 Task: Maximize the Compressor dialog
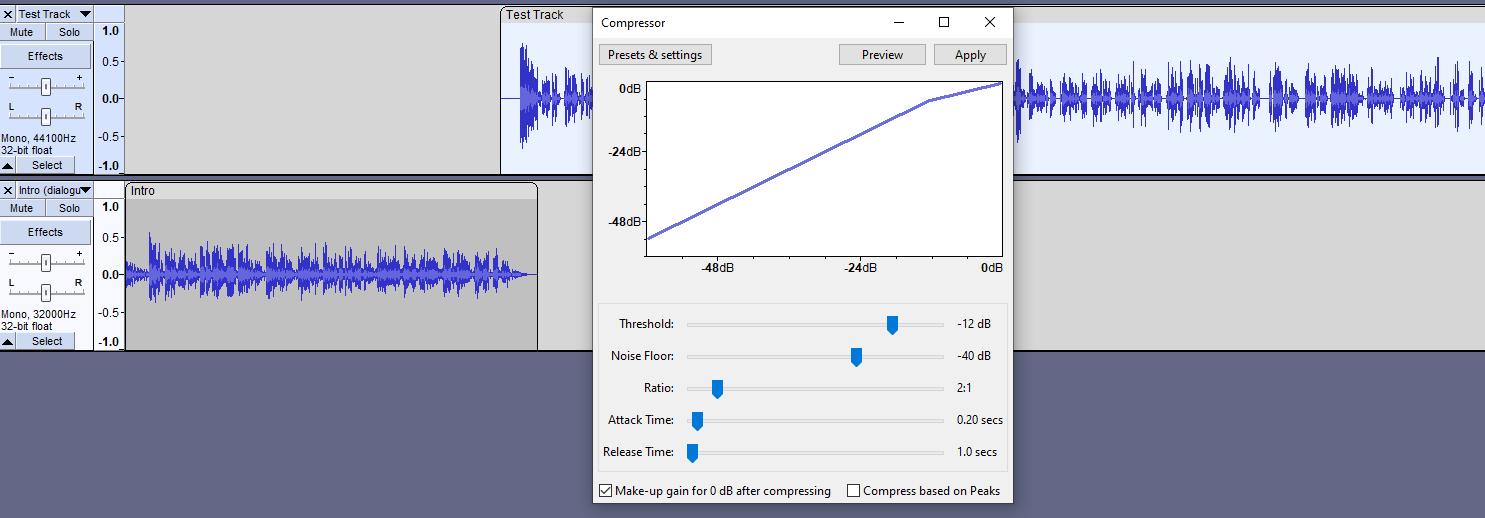[x=944, y=22]
